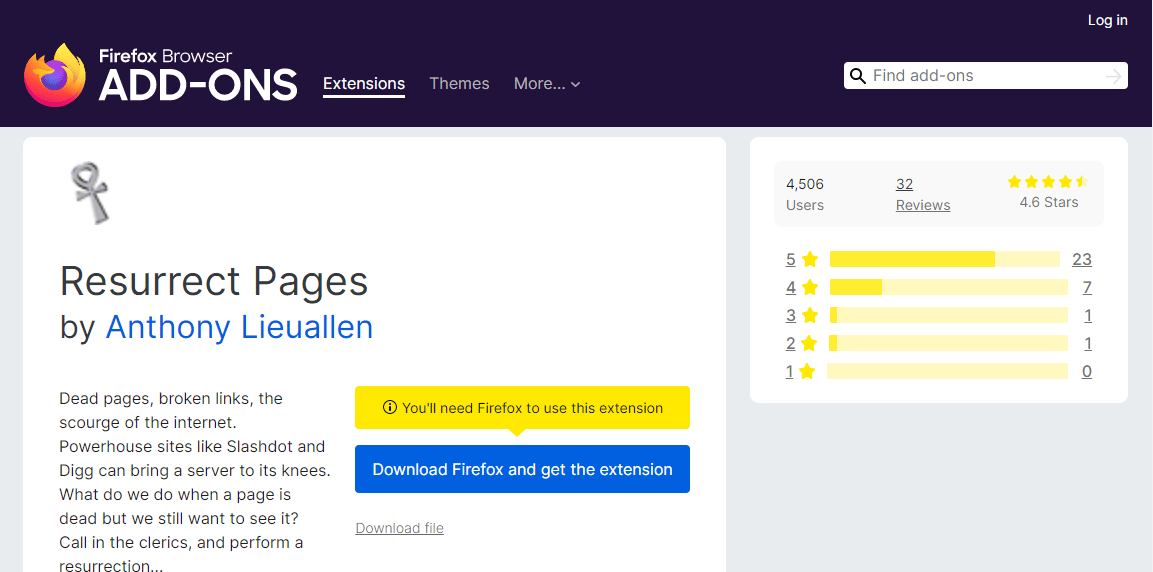Screen dimensions: 1153x572
Task: Open the Themes tab
Action: click(x=459, y=84)
